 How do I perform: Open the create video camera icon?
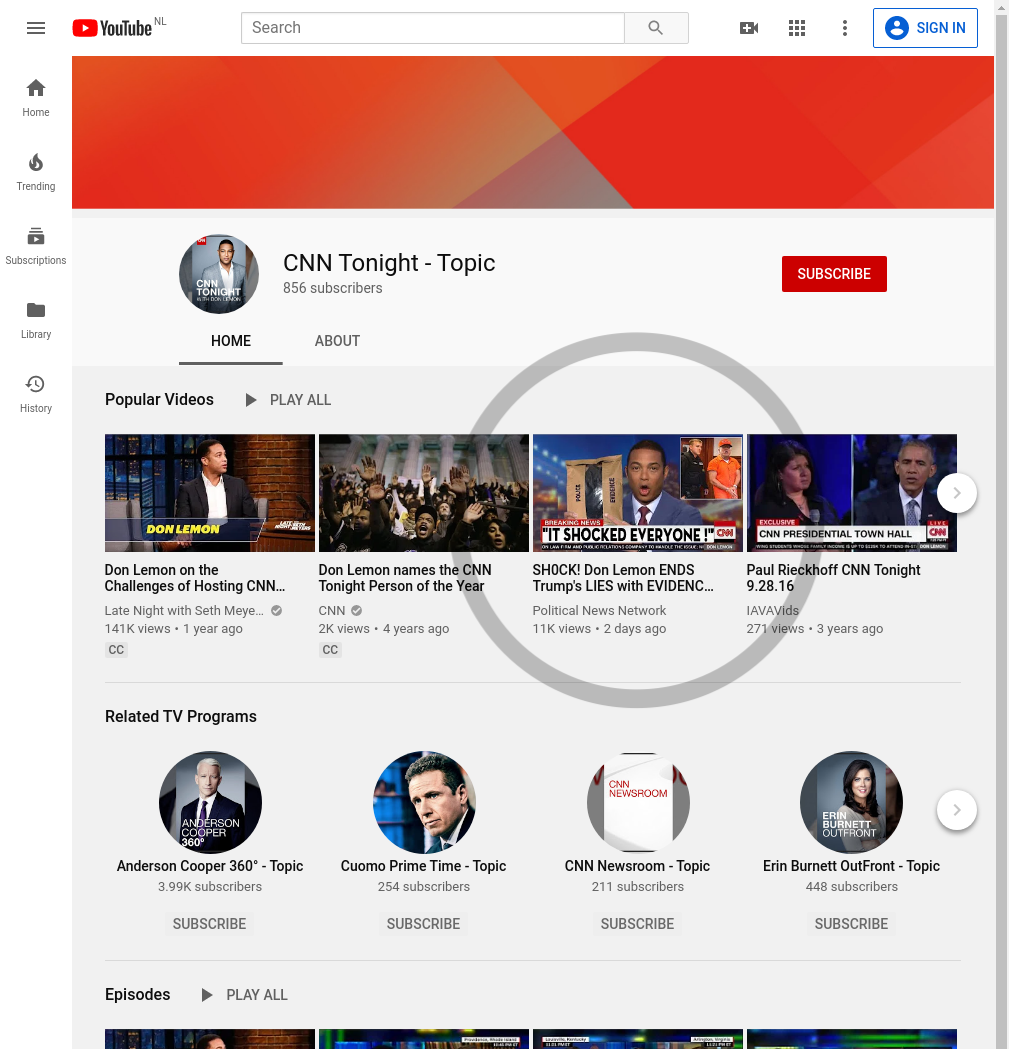click(x=749, y=28)
